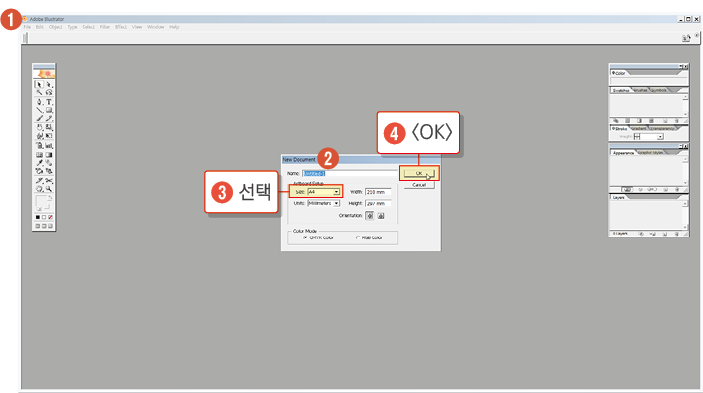The height and width of the screenshot is (393, 703).
Task: Open the Effect menu
Action: pos(121,27)
